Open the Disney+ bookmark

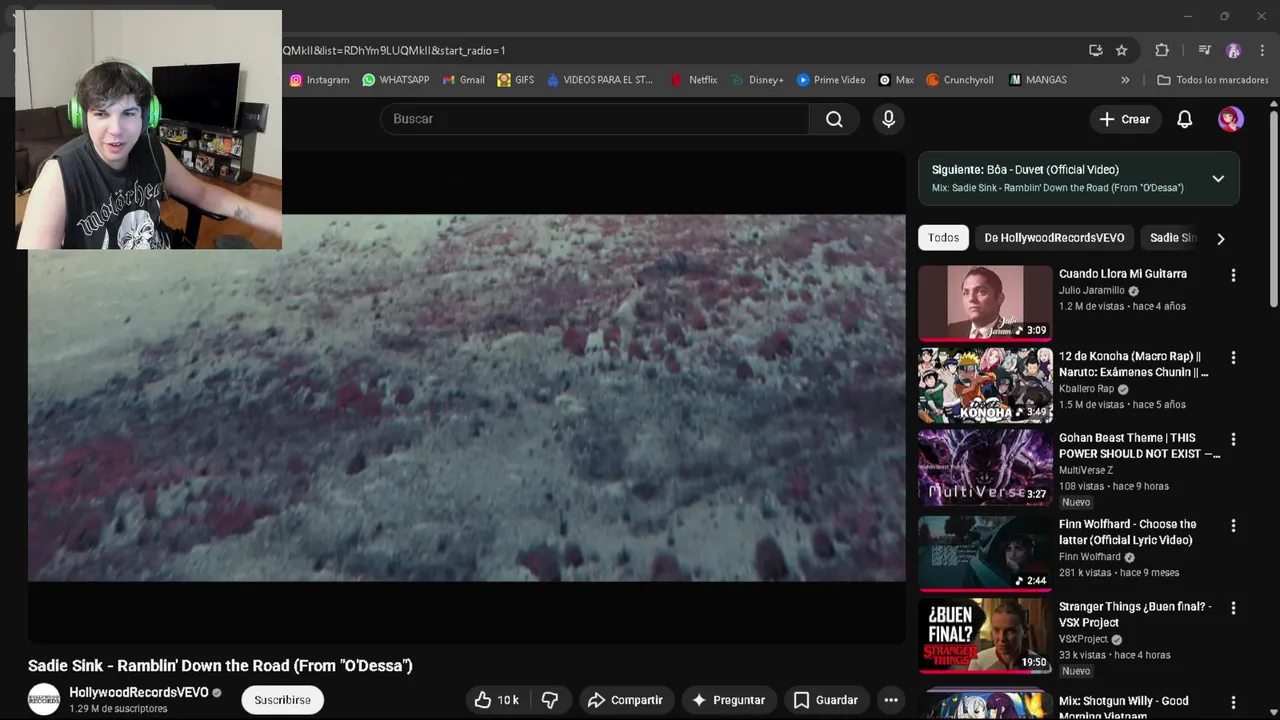coord(757,80)
